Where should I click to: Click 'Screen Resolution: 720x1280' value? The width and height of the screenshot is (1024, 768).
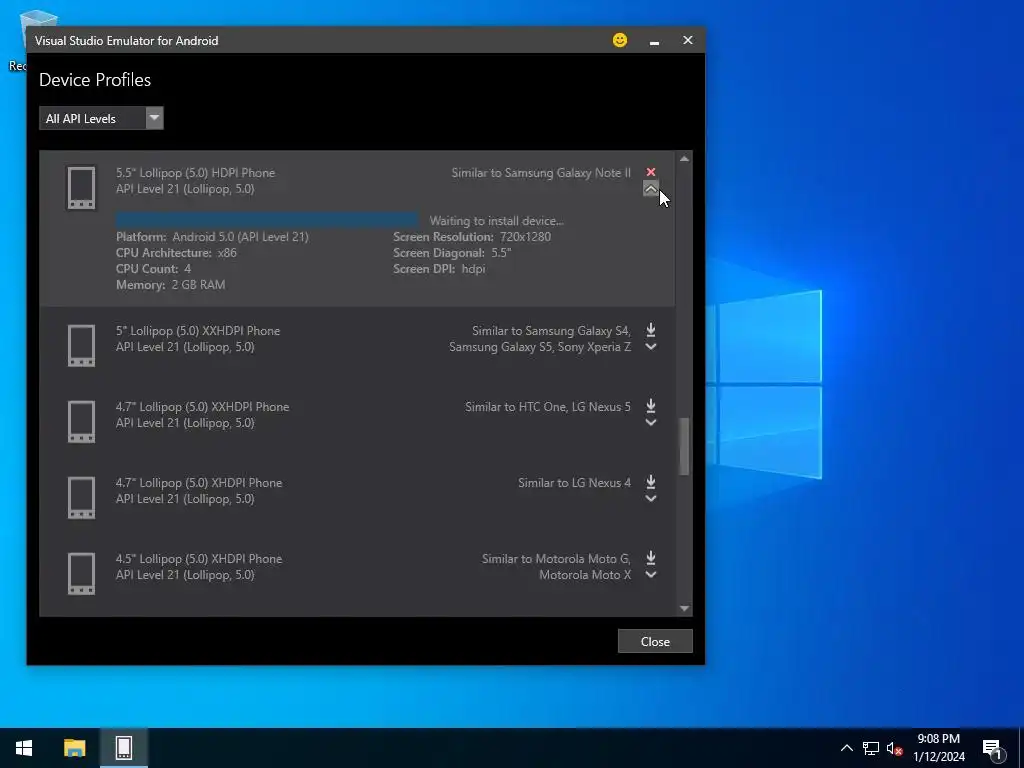[472, 236]
